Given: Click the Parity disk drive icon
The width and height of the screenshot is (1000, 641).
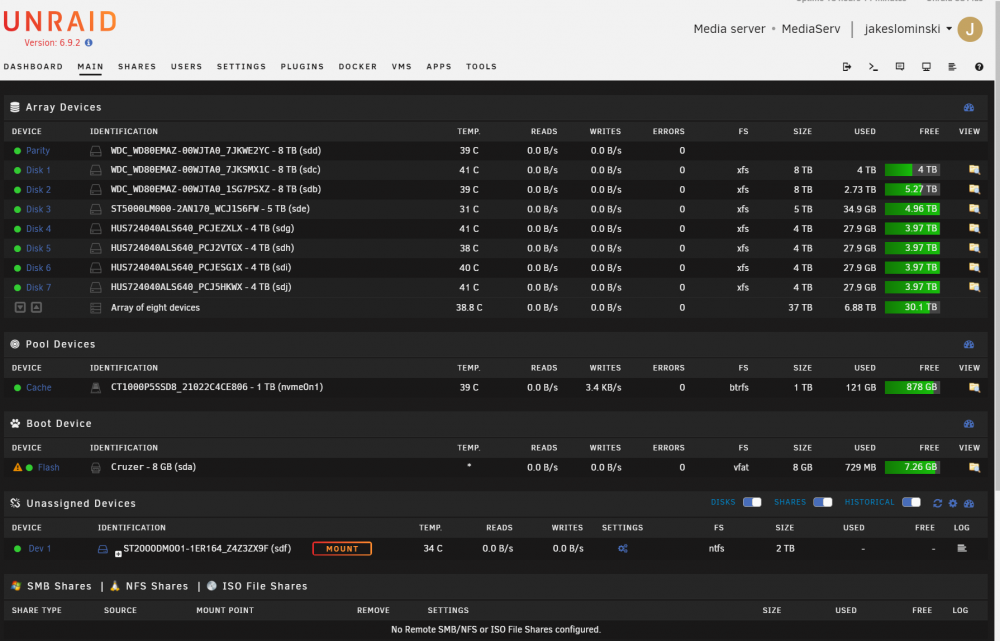Looking at the screenshot, I should [x=96, y=151].
